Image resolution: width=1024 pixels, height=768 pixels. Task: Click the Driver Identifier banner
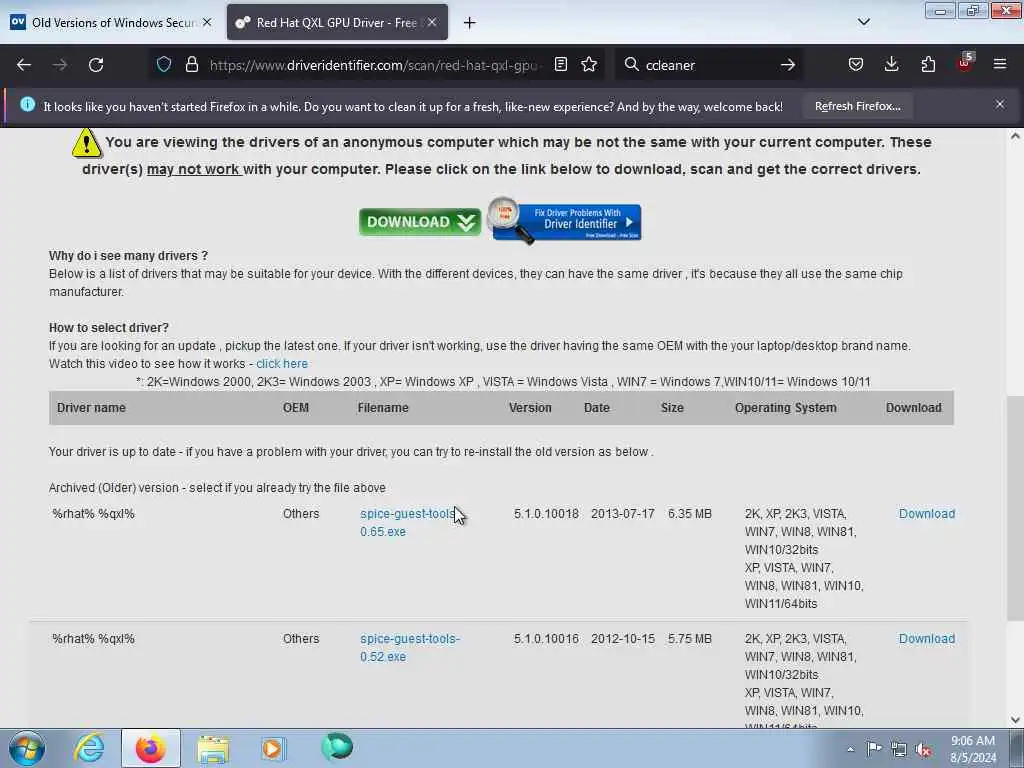point(566,221)
